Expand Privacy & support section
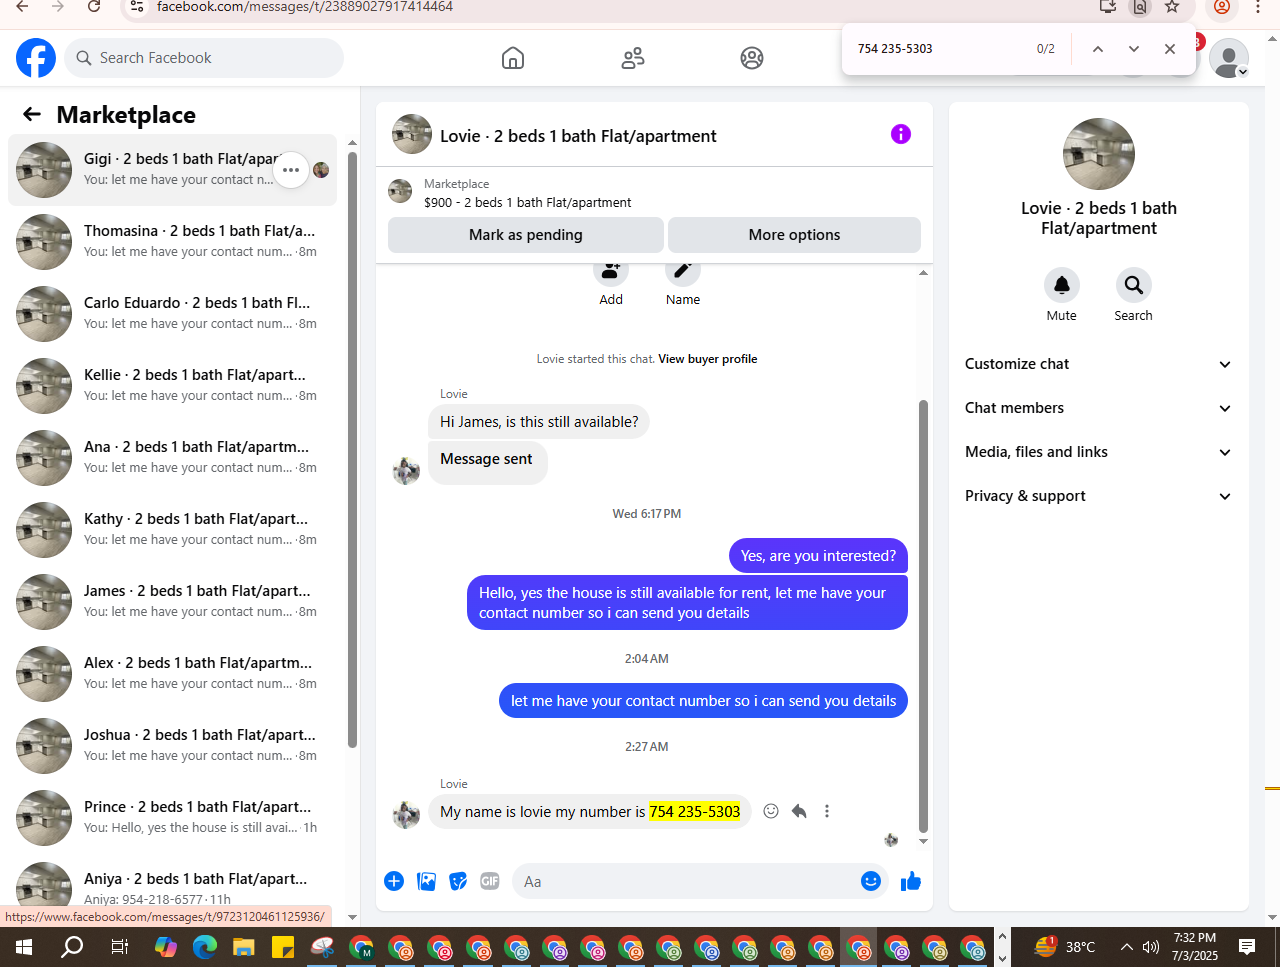This screenshot has height=967, width=1280. click(1098, 496)
